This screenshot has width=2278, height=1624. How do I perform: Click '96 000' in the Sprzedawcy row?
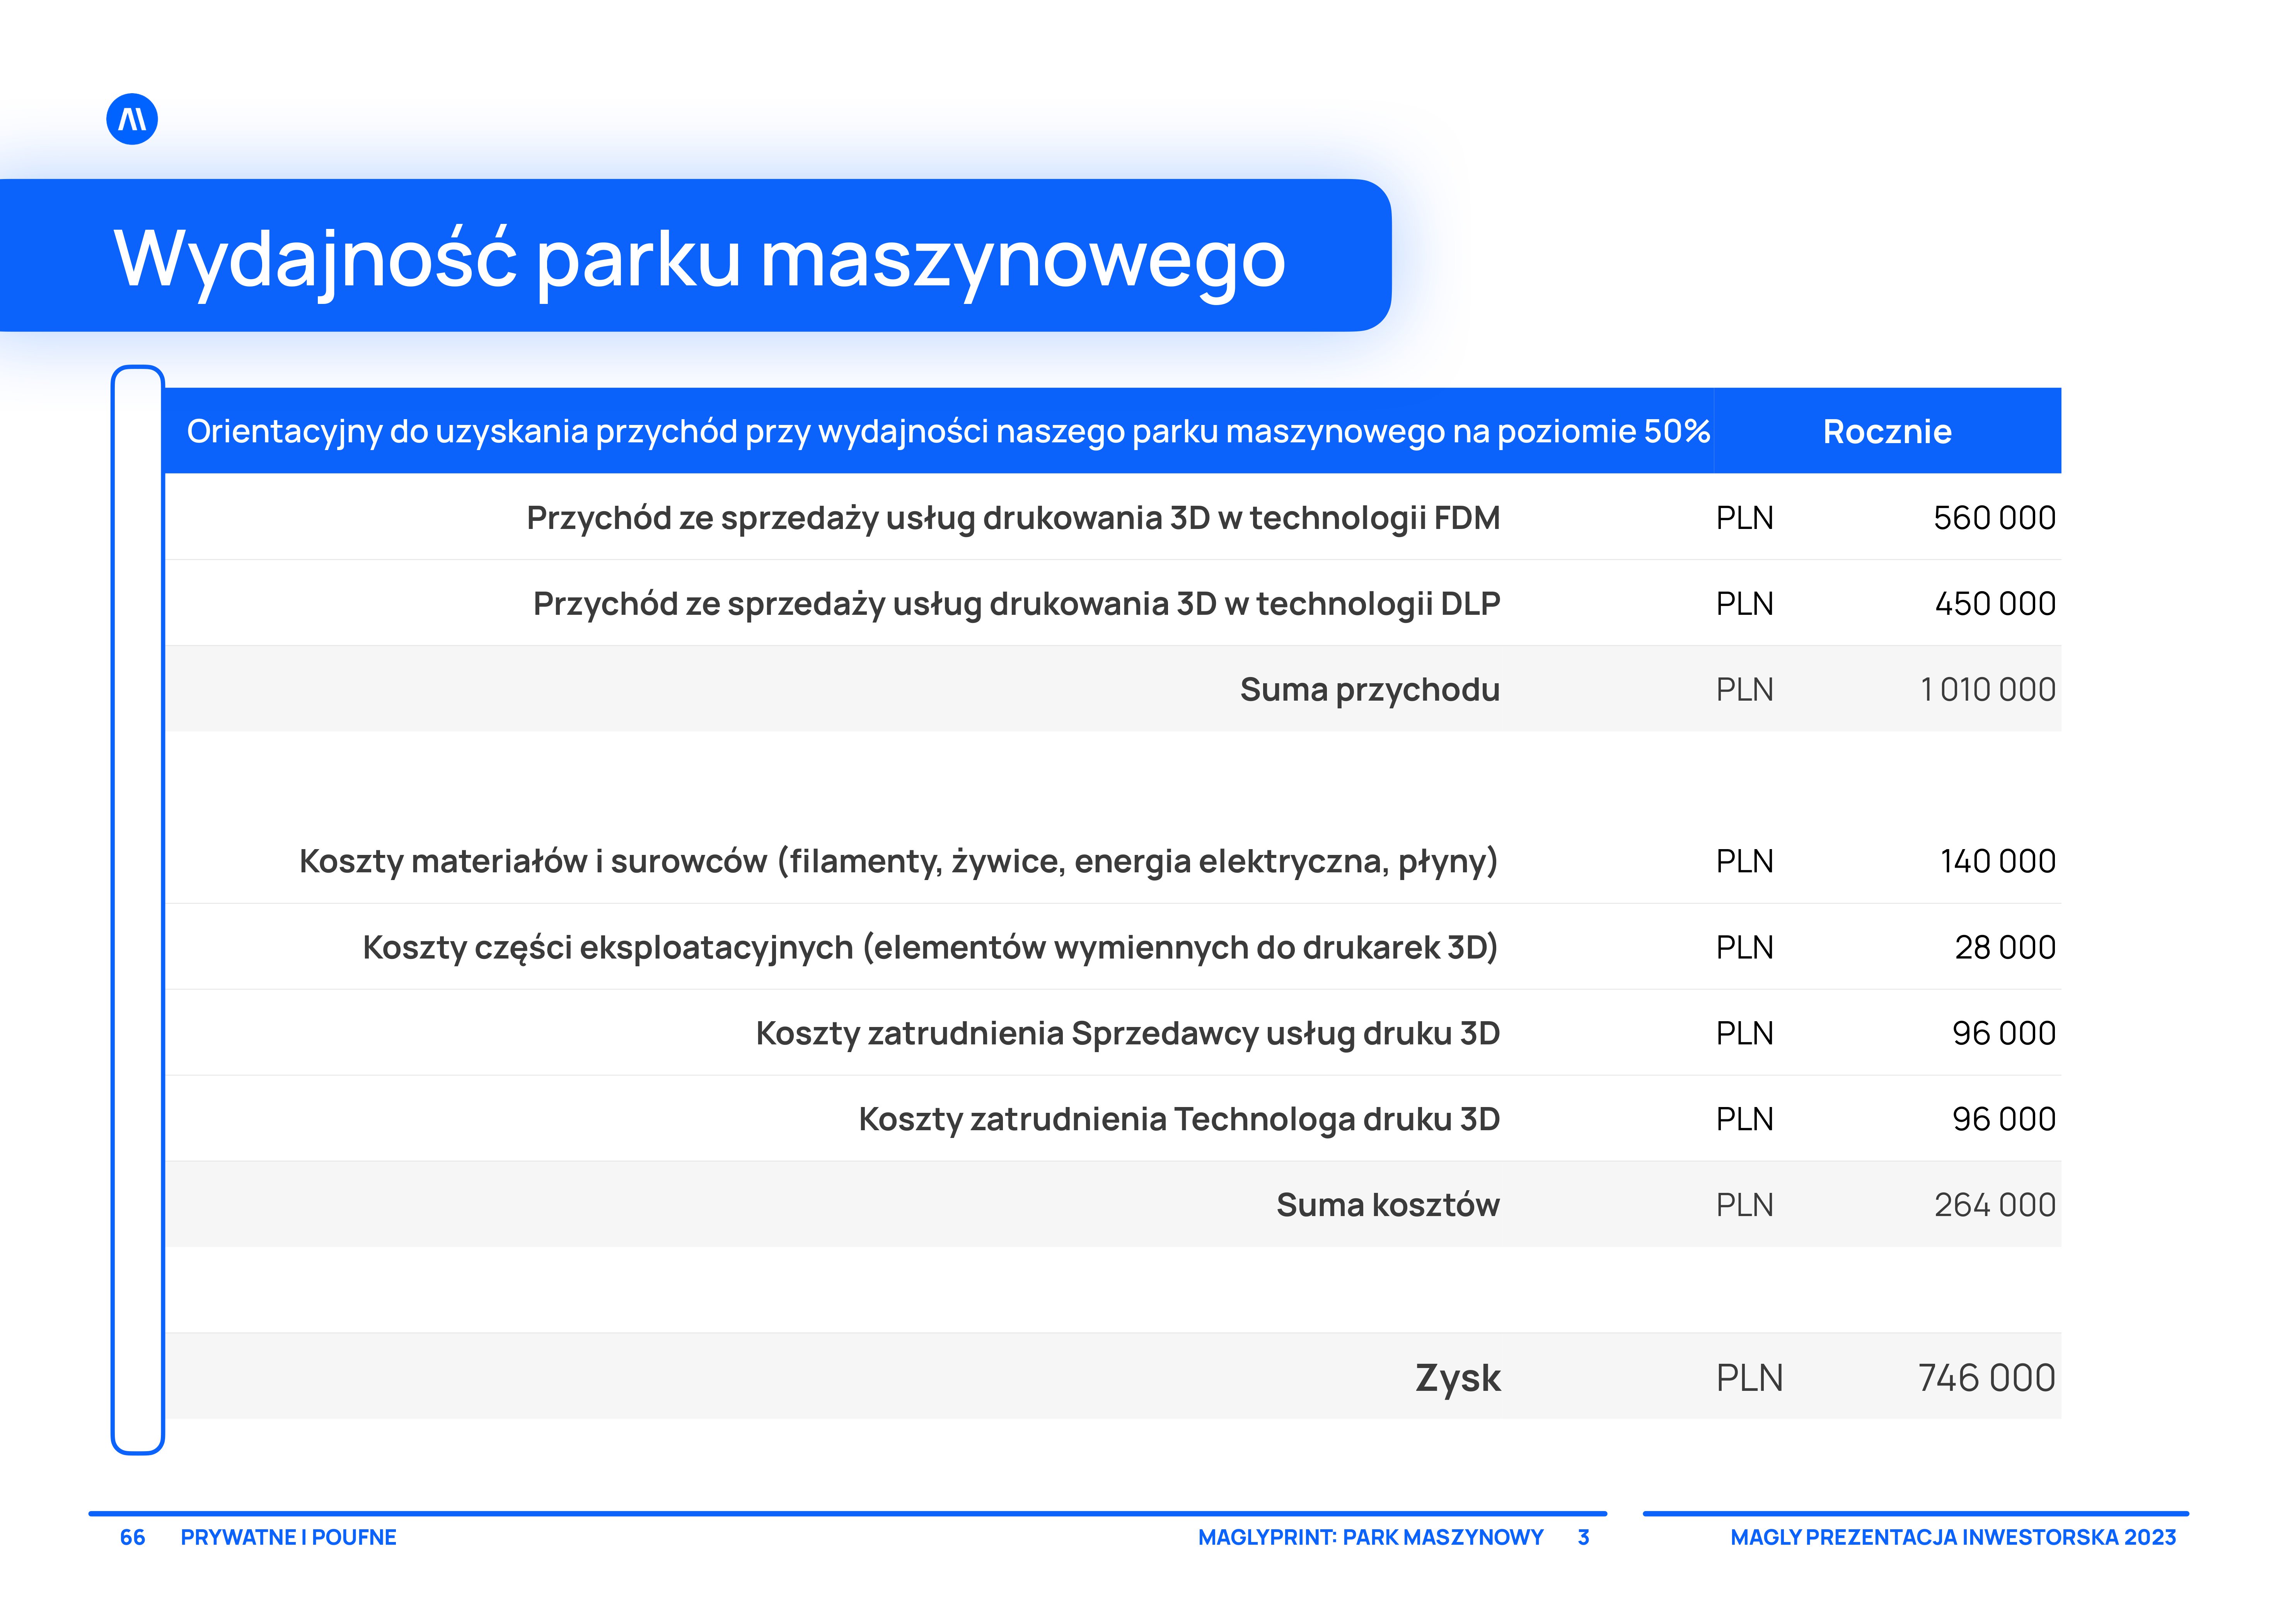tap(2004, 1033)
